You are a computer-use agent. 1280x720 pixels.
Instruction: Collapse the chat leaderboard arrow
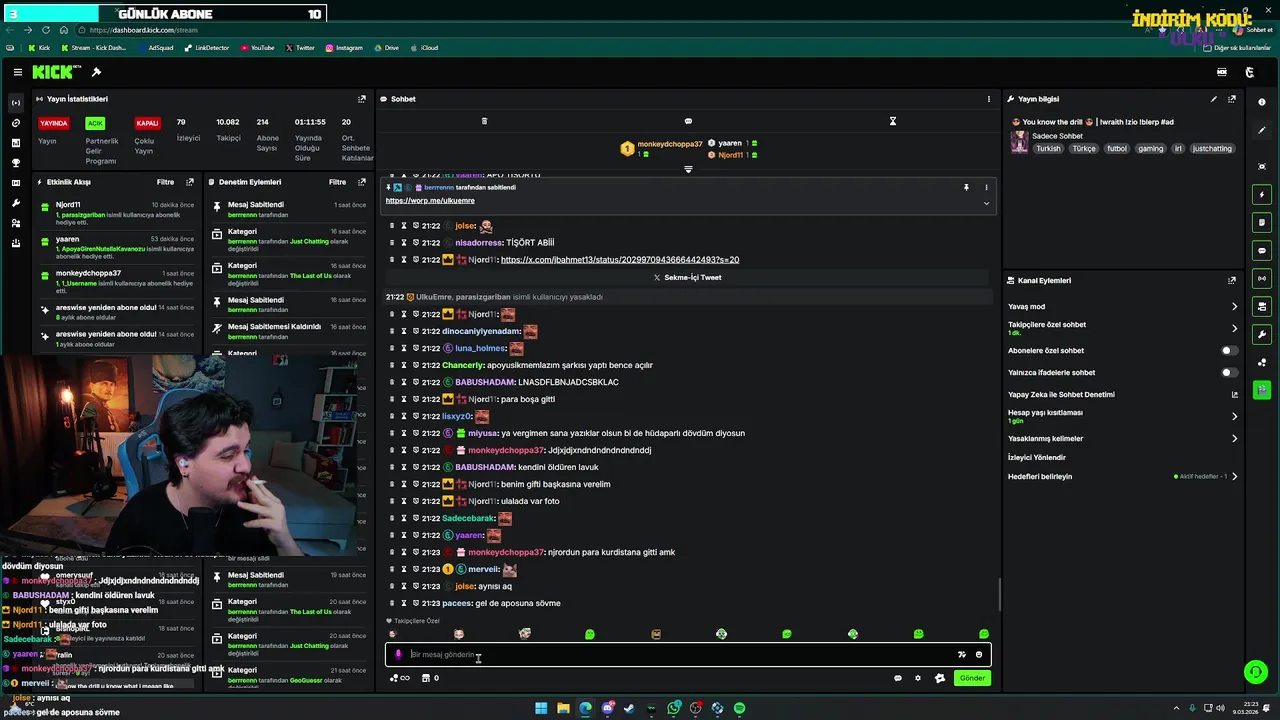tap(688, 169)
